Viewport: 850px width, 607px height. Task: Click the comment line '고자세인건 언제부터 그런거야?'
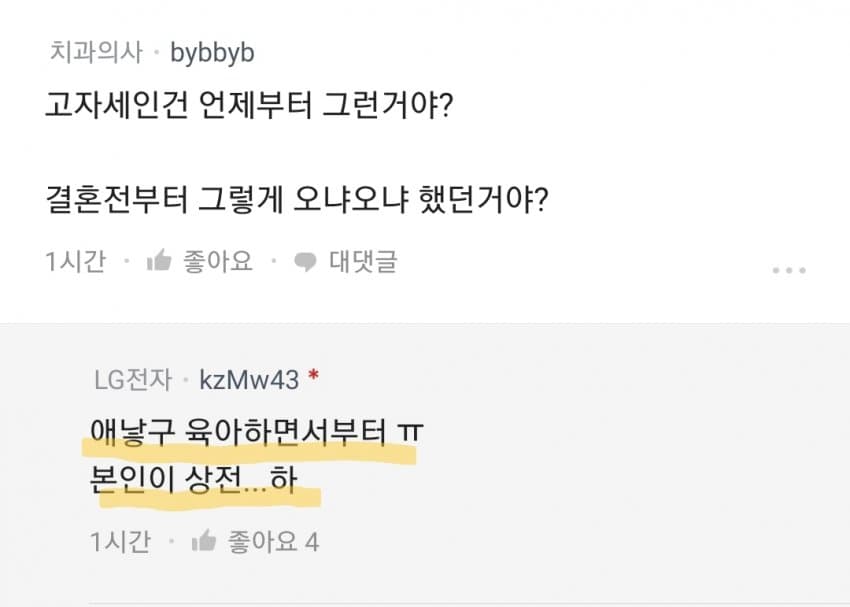[x=248, y=105]
